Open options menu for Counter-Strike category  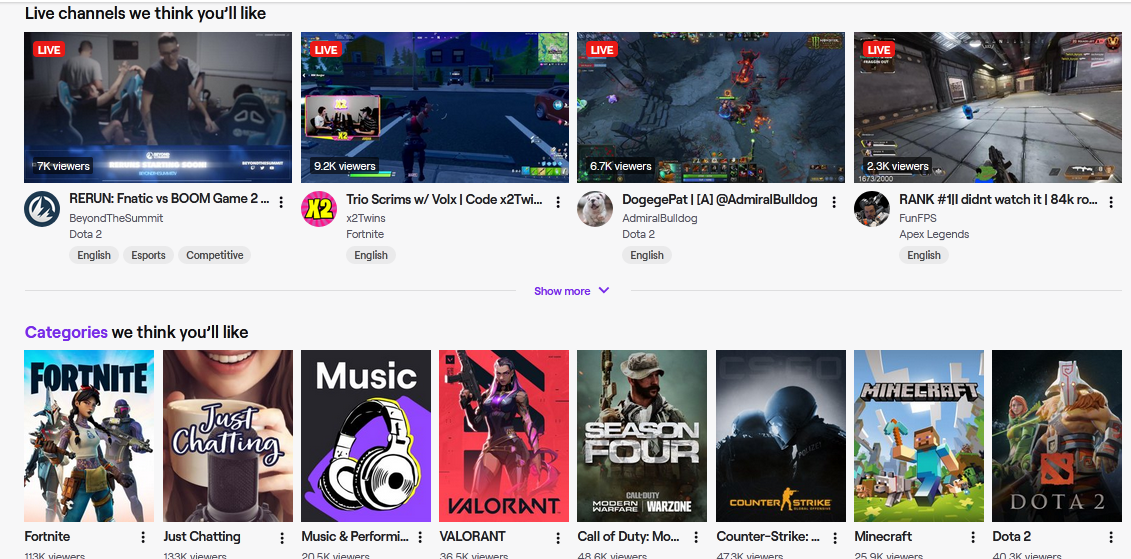coord(835,537)
